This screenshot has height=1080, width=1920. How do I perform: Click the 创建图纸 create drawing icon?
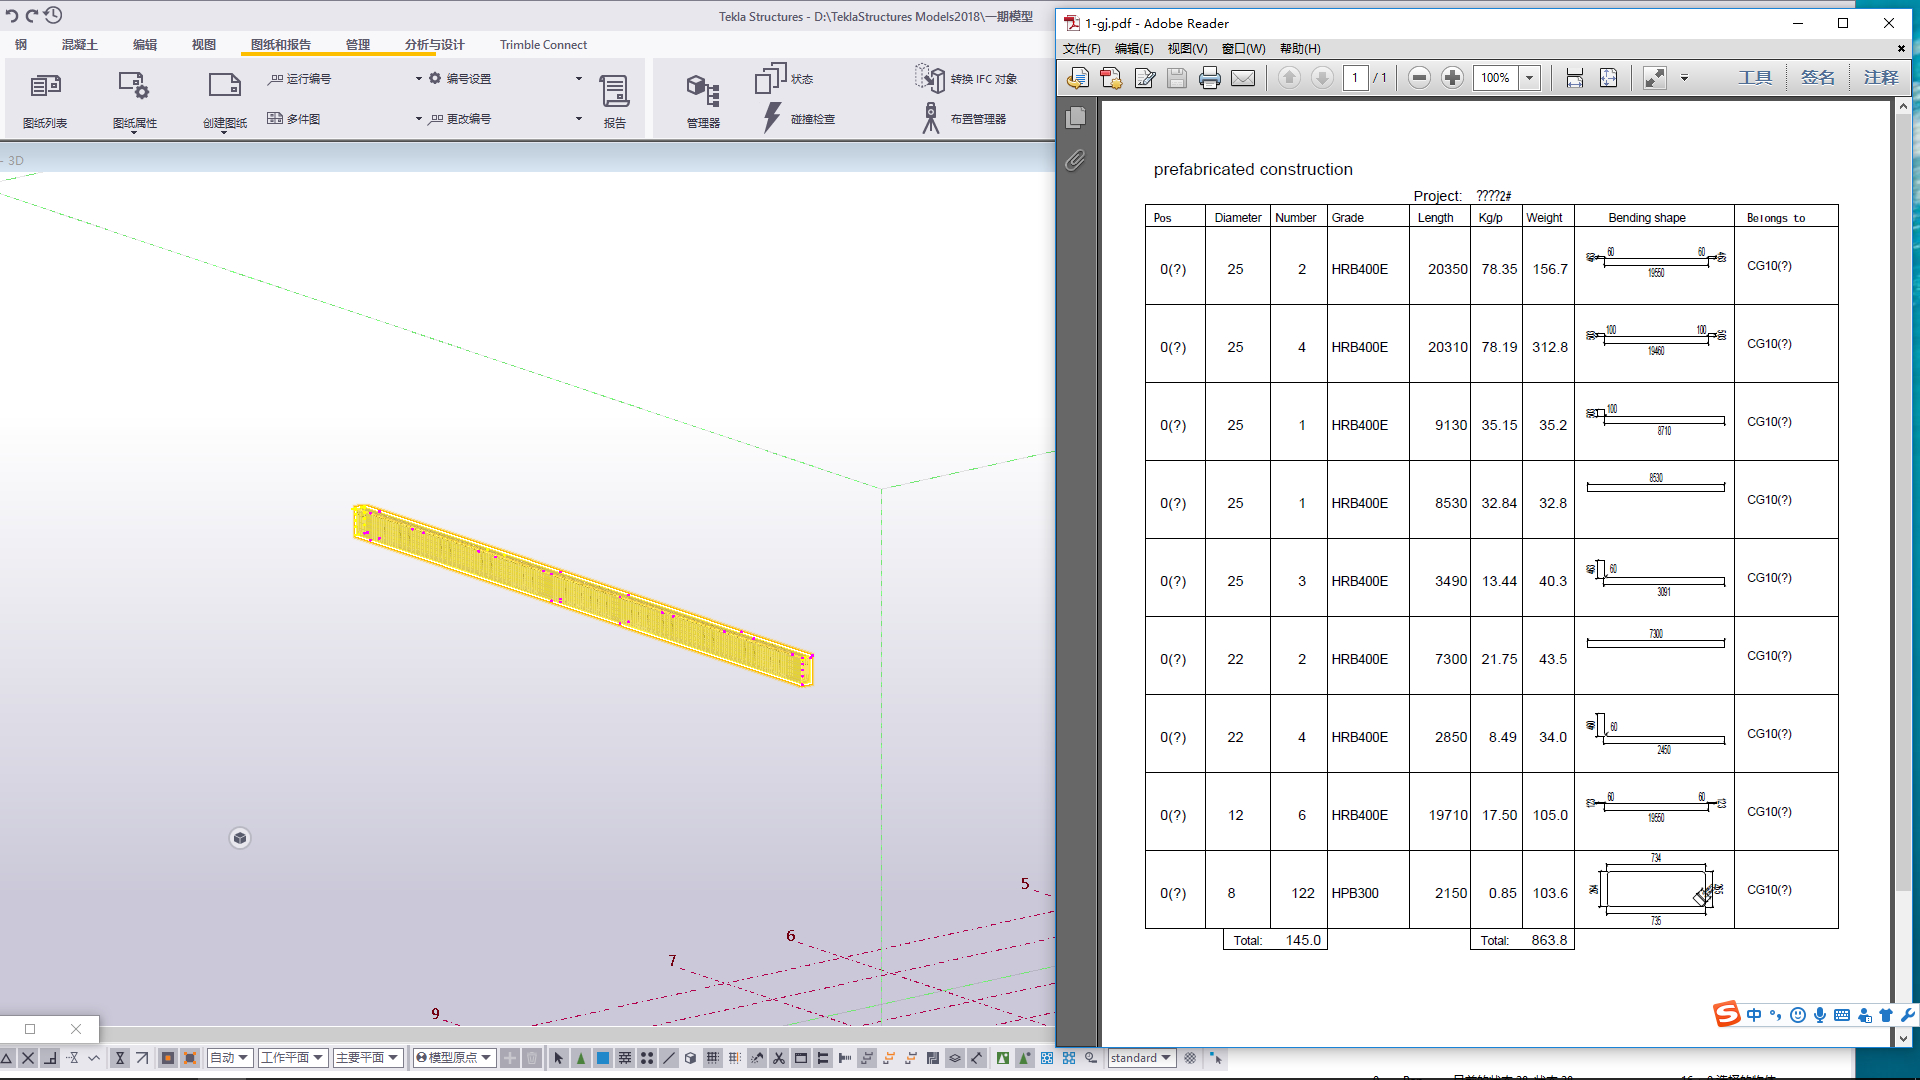click(x=224, y=88)
